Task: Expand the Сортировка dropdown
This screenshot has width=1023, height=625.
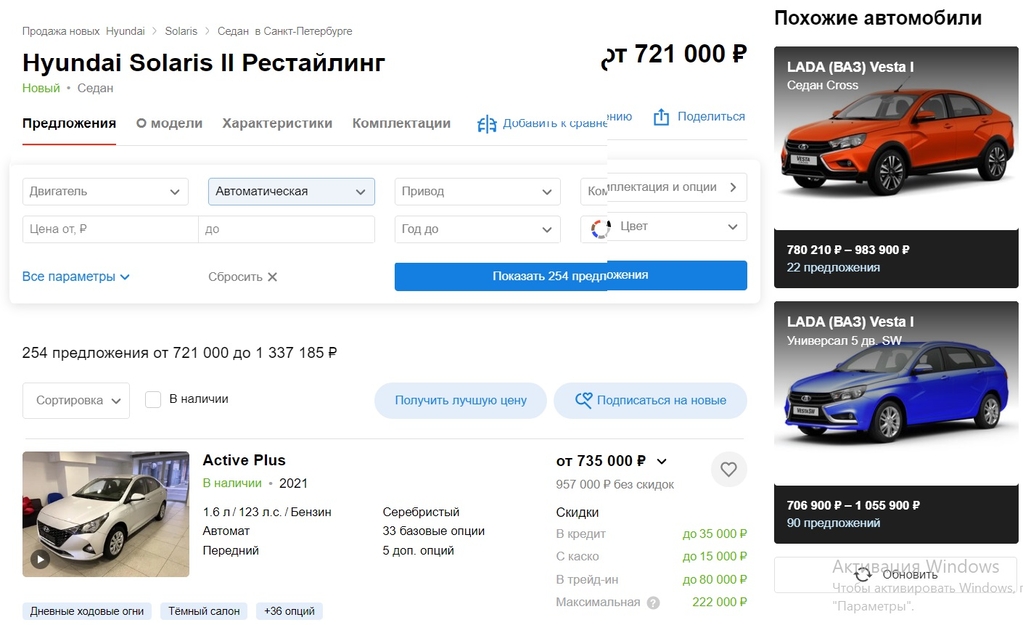Action: [76, 400]
